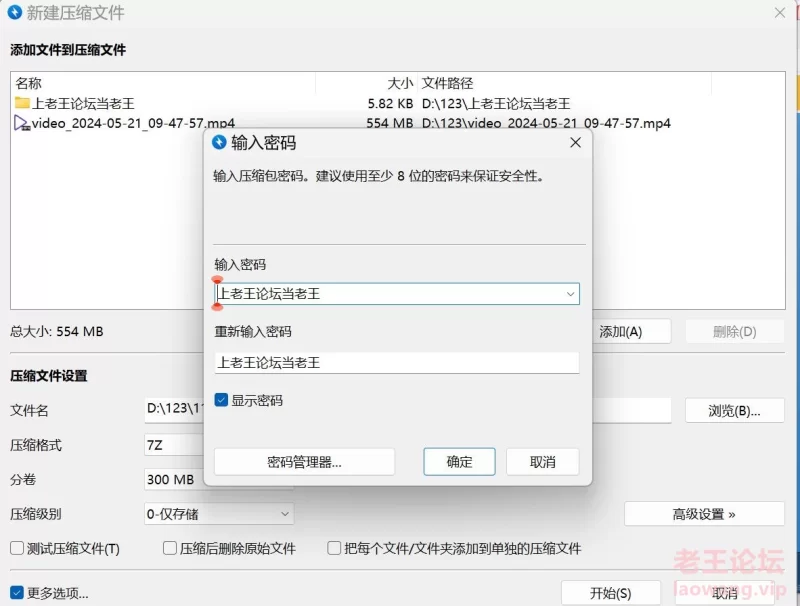800x606 pixels.
Task: Uncheck the 显示密码 checkbox
Action: pos(221,400)
